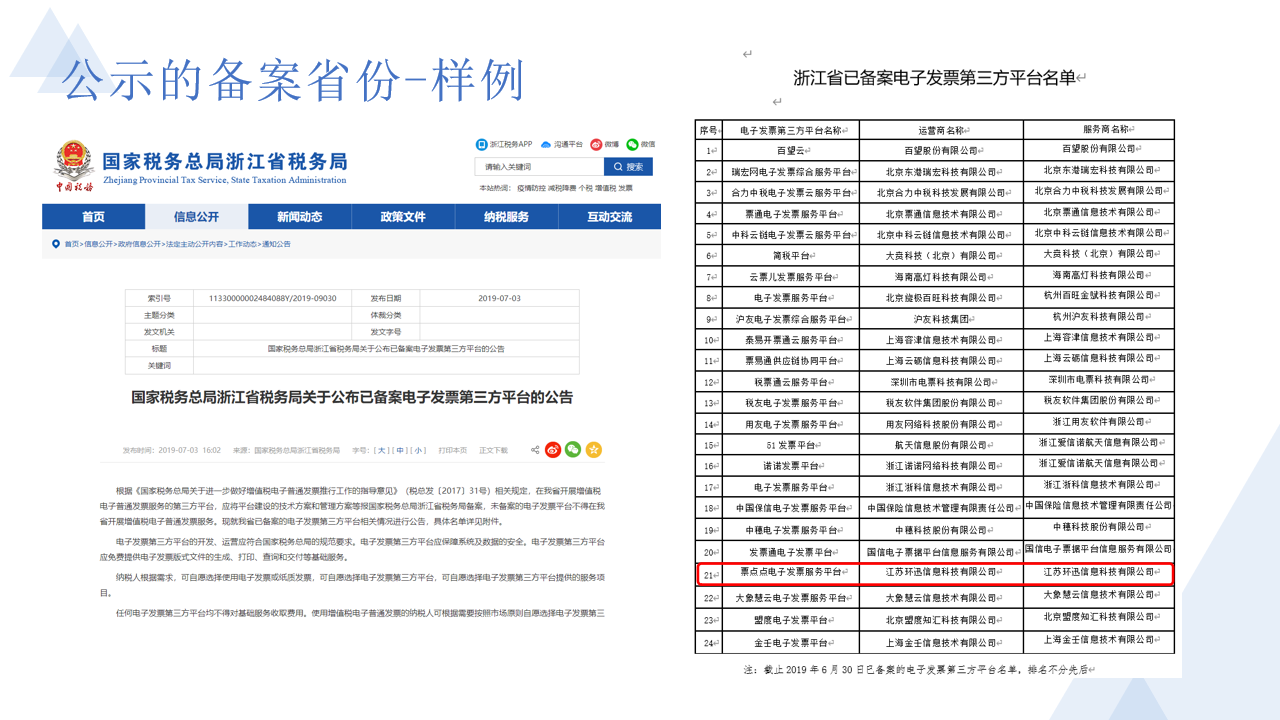
Task: Click the yellow star favorite icon
Action: click(594, 450)
